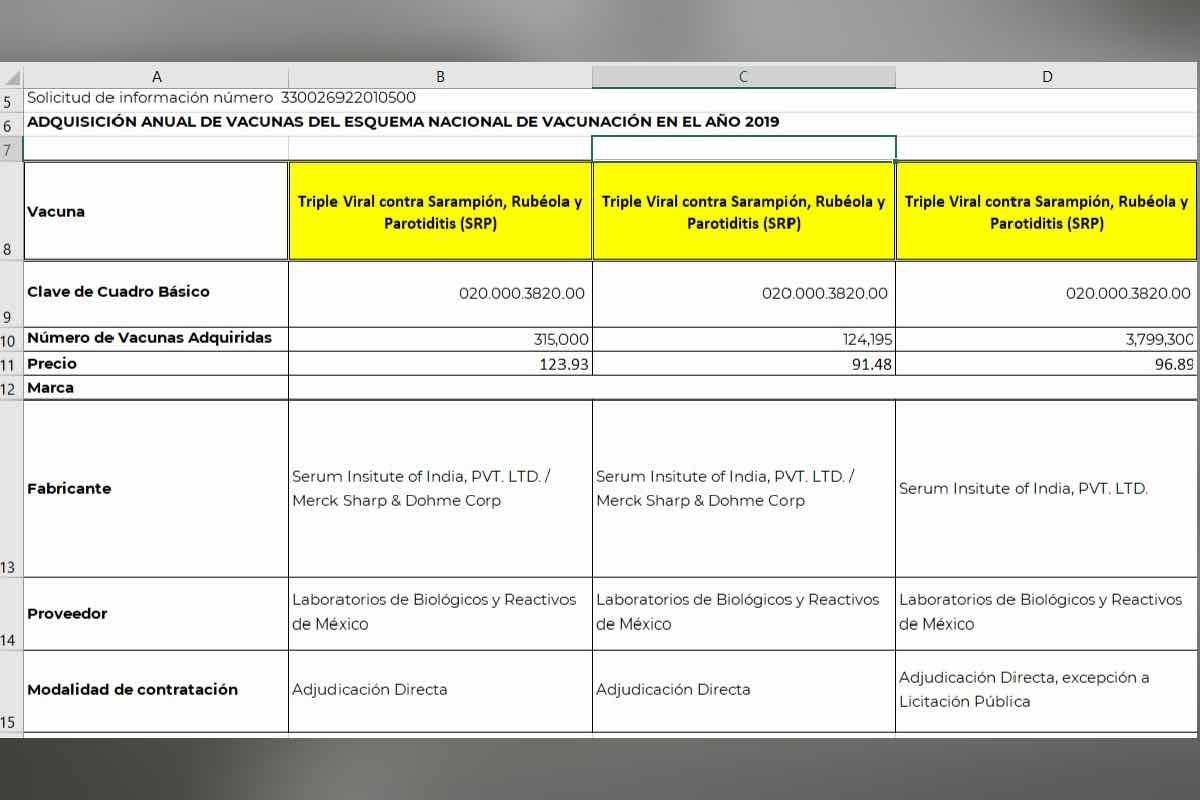Viewport: 1200px width, 800px height.
Task: Select column A header
Action: pos(156,77)
